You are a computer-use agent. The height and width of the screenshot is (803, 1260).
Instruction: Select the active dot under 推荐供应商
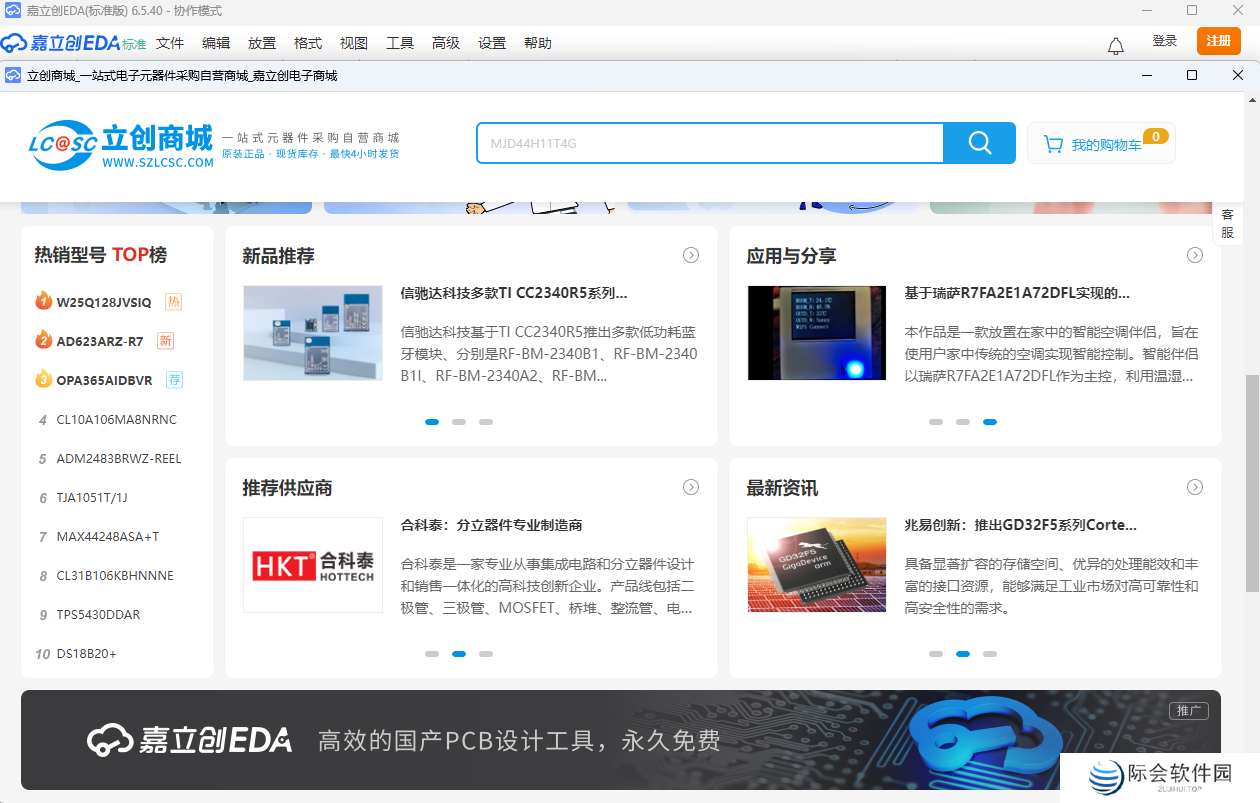458,653
